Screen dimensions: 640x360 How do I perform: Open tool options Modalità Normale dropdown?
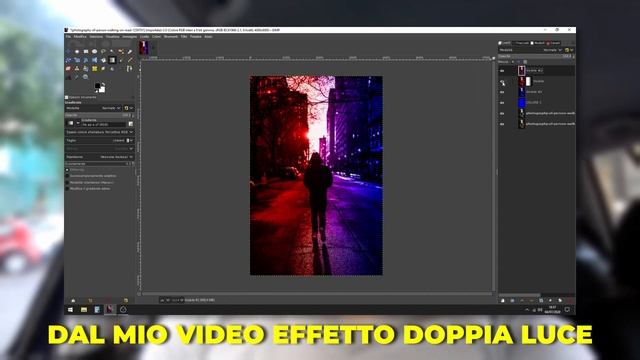tap(94, 108)
